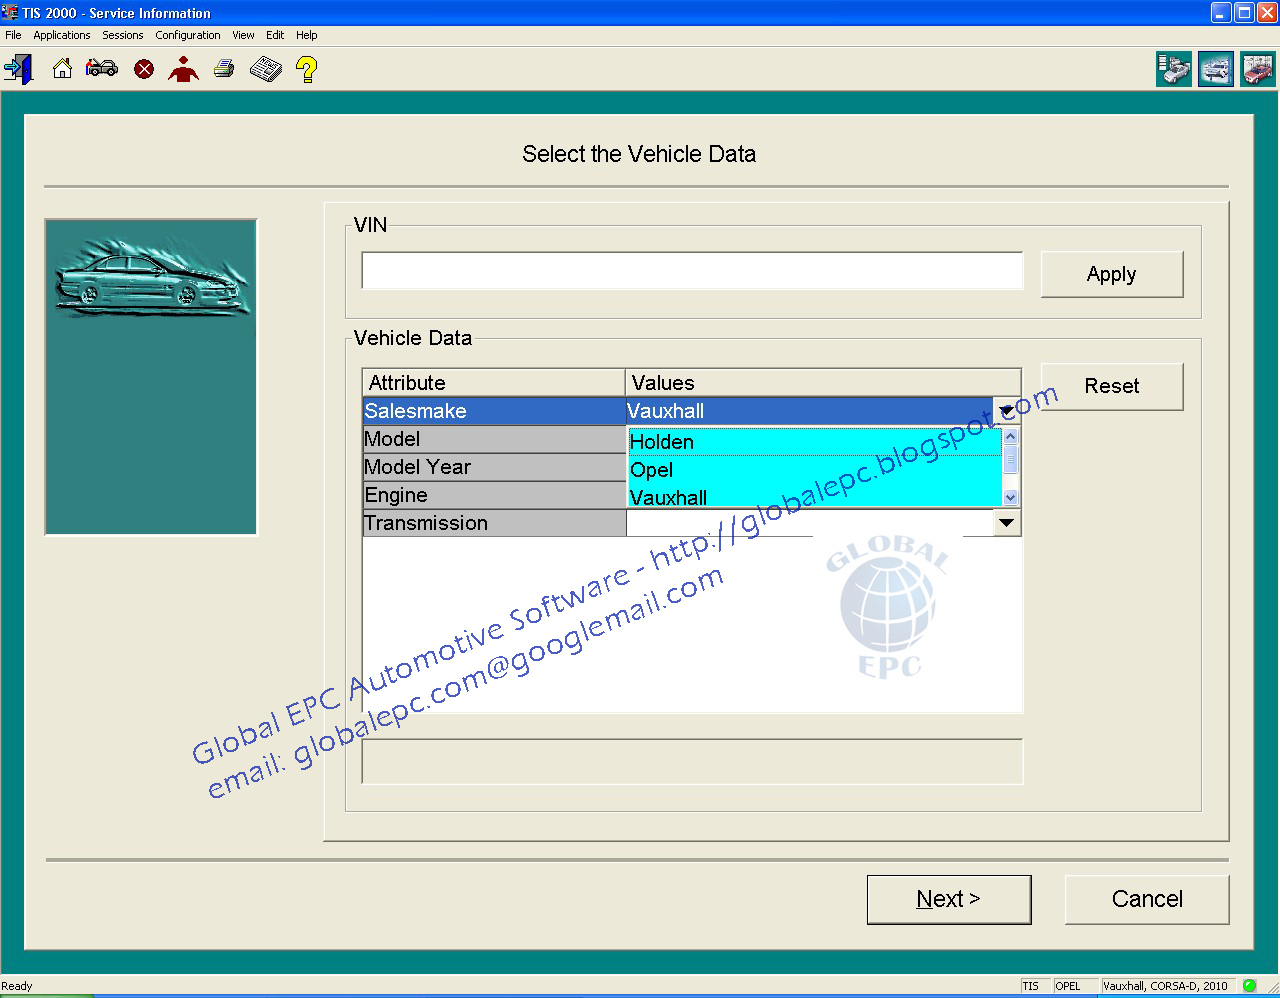Open the Edit menu
Image resolution: width=1280 pixels, height=998 pixels.
click(x=275, y=35)
